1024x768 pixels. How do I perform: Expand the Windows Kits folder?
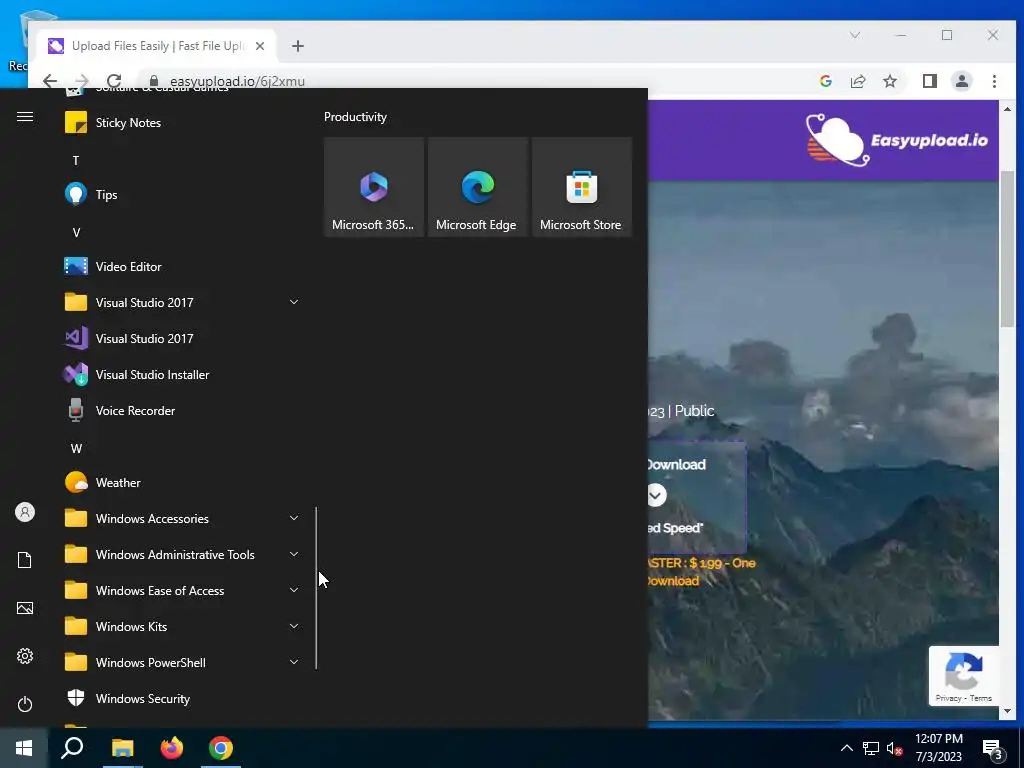tap(183, 627)
